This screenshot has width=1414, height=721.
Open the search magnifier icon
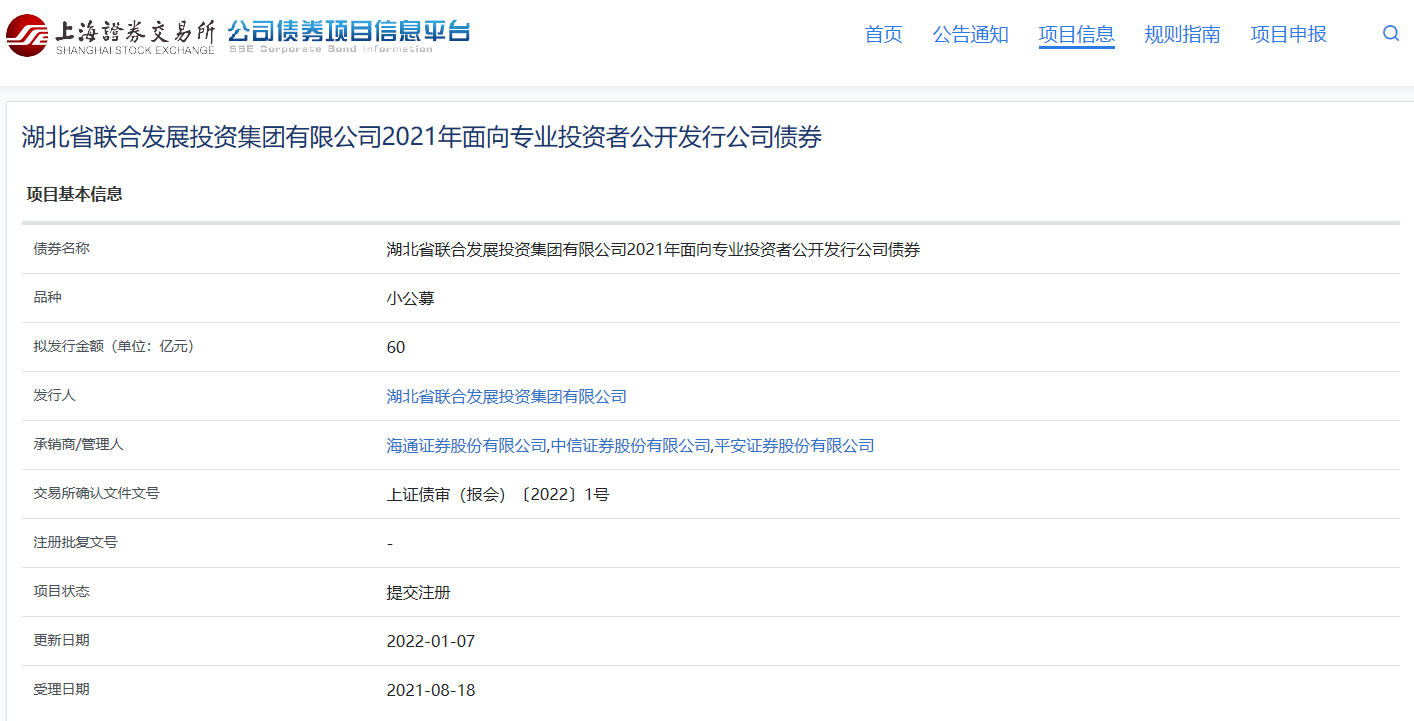pyautogui.click(x=1390, y=34)
